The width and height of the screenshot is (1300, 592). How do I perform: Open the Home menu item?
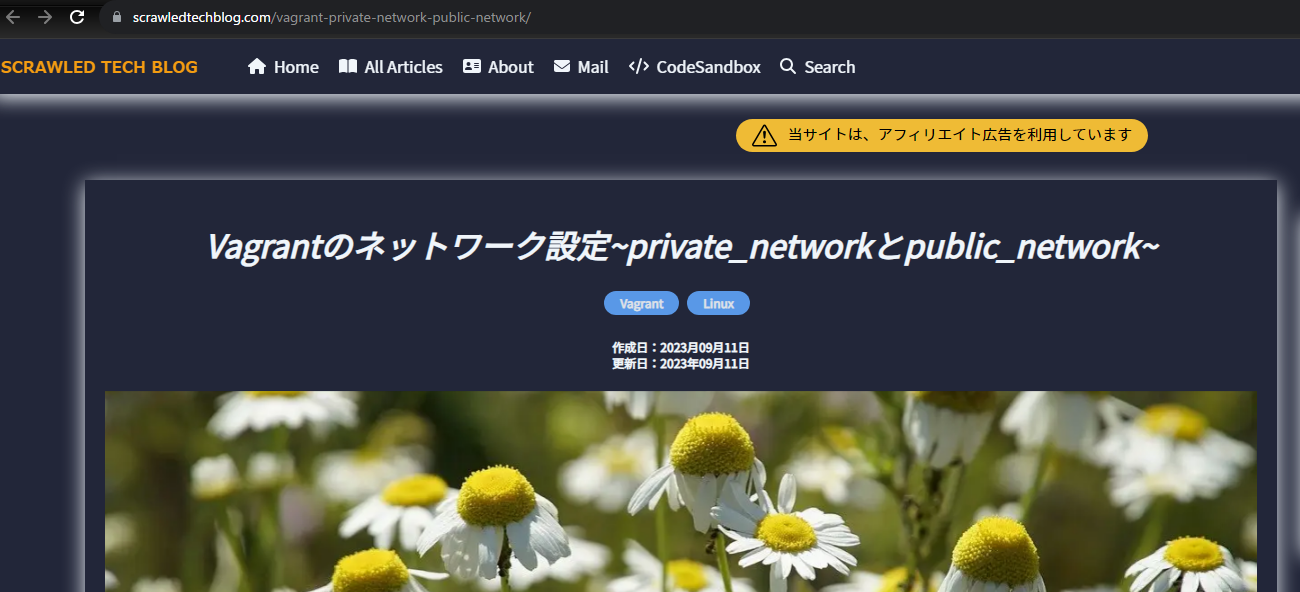pos(283,67)
